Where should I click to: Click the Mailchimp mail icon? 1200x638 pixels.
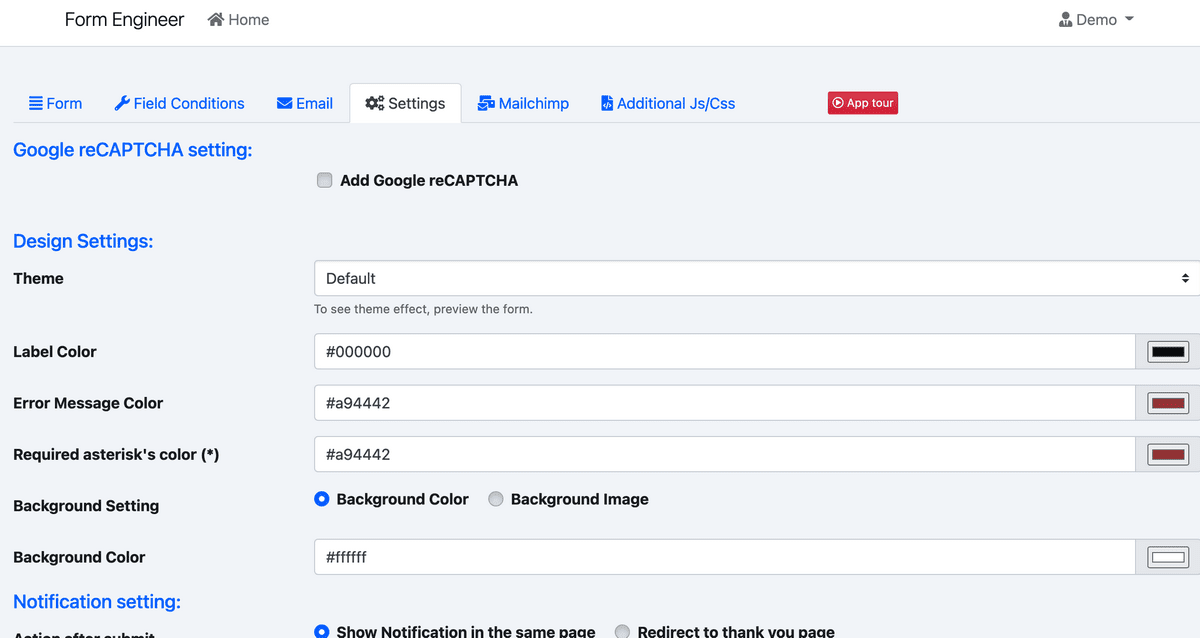coord(486,103)
